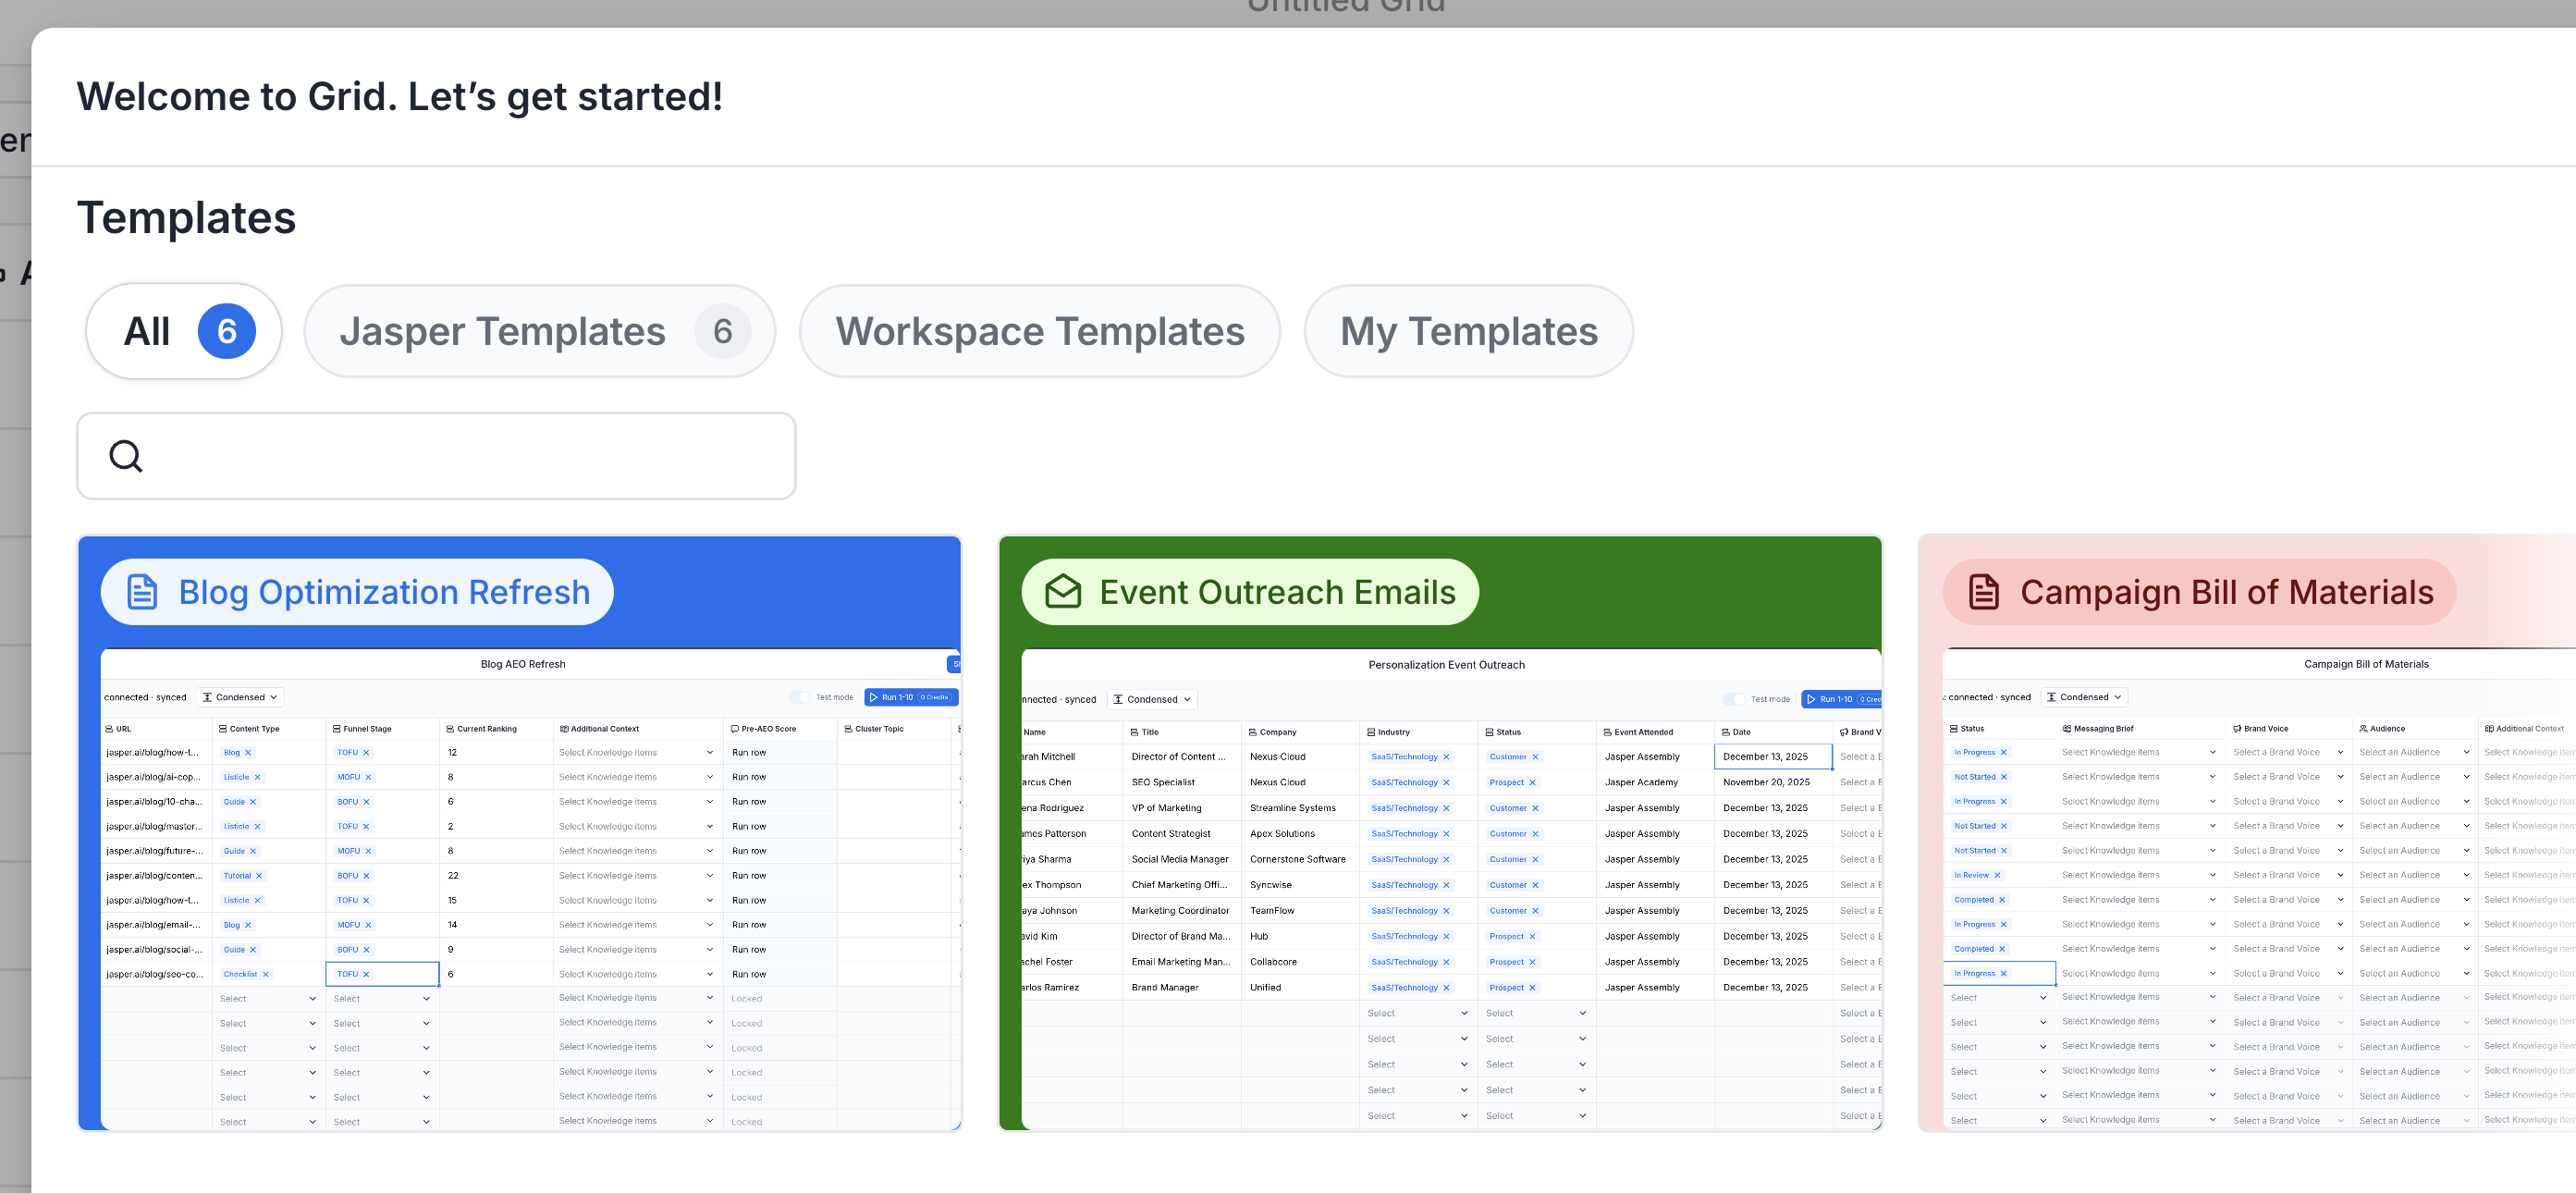The image size is (2576, 1193).
Task: Show the My Templates tab
Action: pos(1468,331)
